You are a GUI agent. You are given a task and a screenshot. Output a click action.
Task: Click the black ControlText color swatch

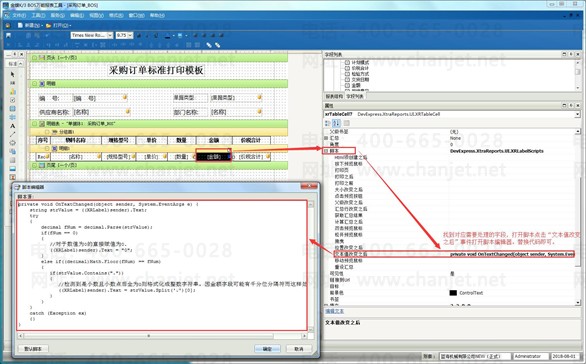(453, 293)
